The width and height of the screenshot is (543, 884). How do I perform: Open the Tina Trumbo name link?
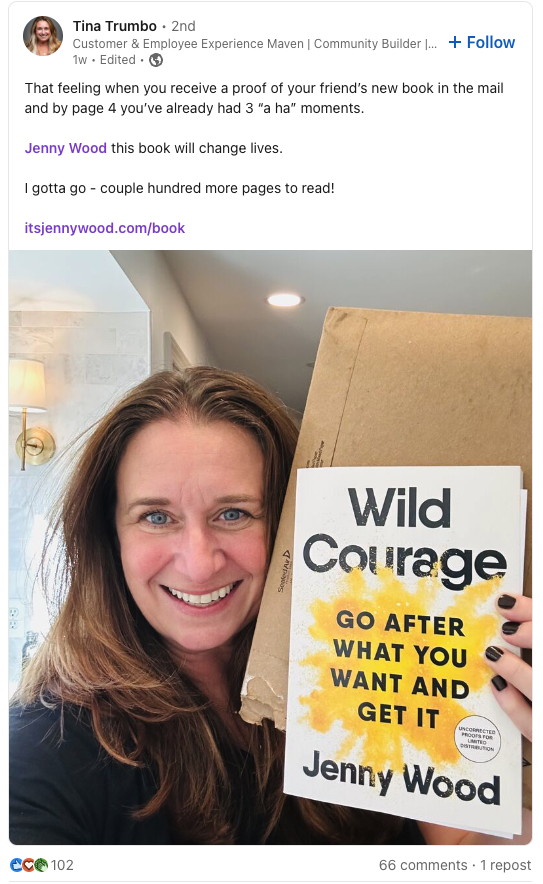114,26
